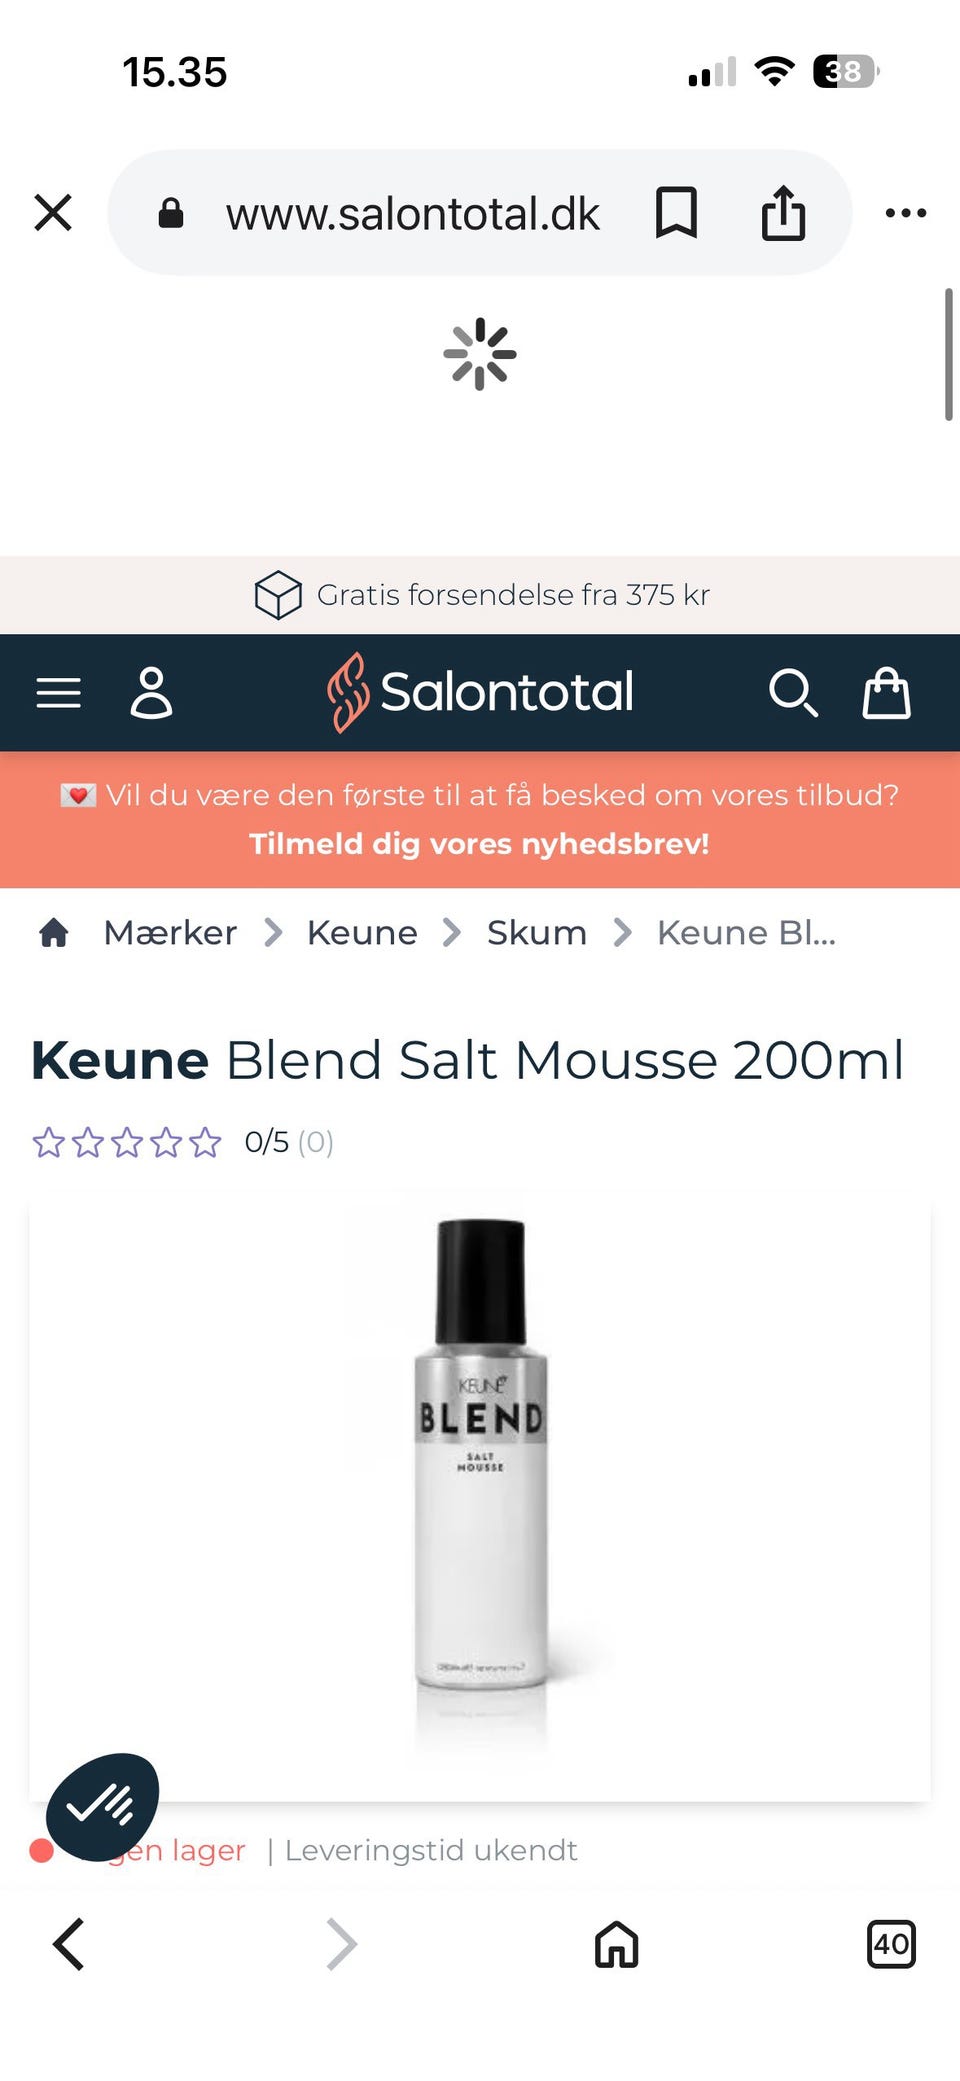
Task: Click the star rating row
Action: [127, 1142]
